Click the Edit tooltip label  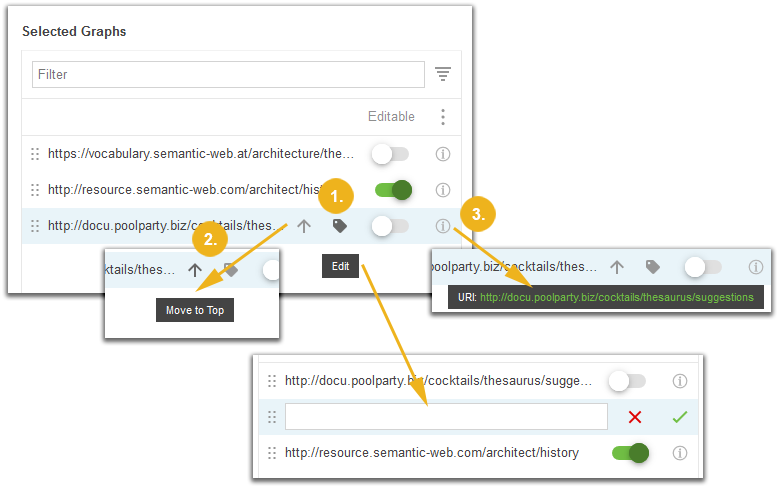(x=340, y=267)
